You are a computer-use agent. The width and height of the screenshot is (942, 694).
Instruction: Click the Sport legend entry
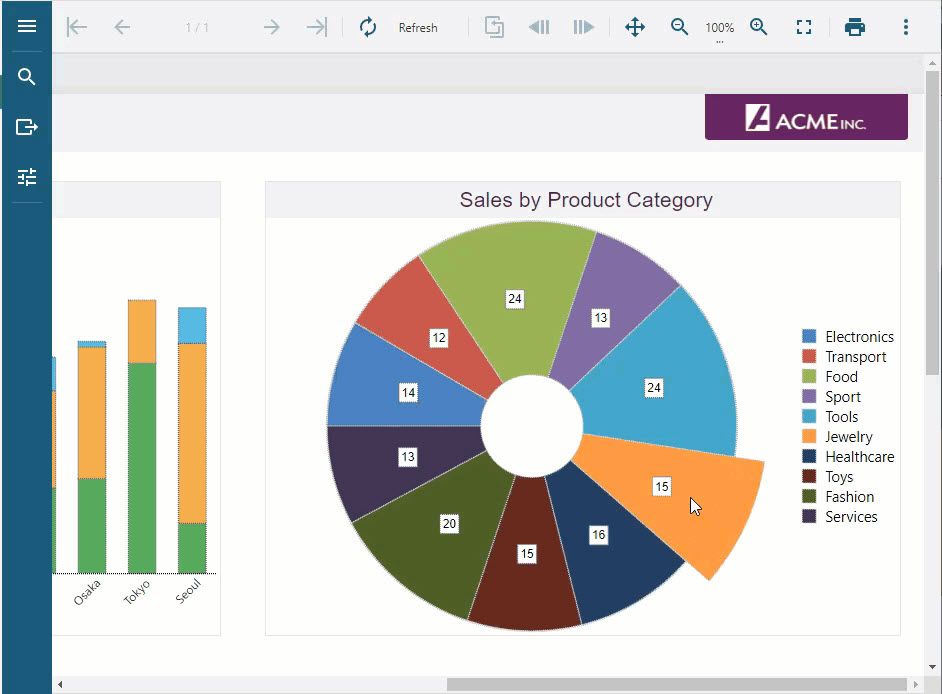point(831,397)
